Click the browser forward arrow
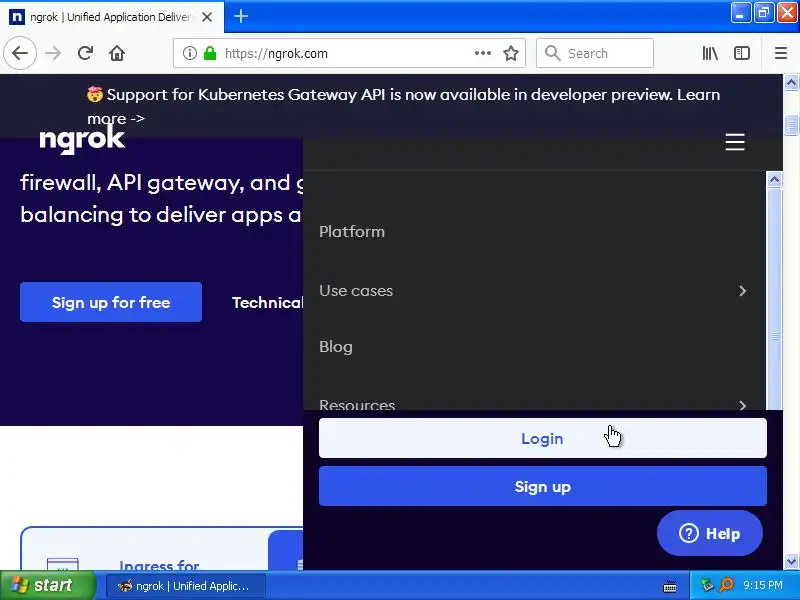Viewport: 800px width, 600px height. [53, 53]
